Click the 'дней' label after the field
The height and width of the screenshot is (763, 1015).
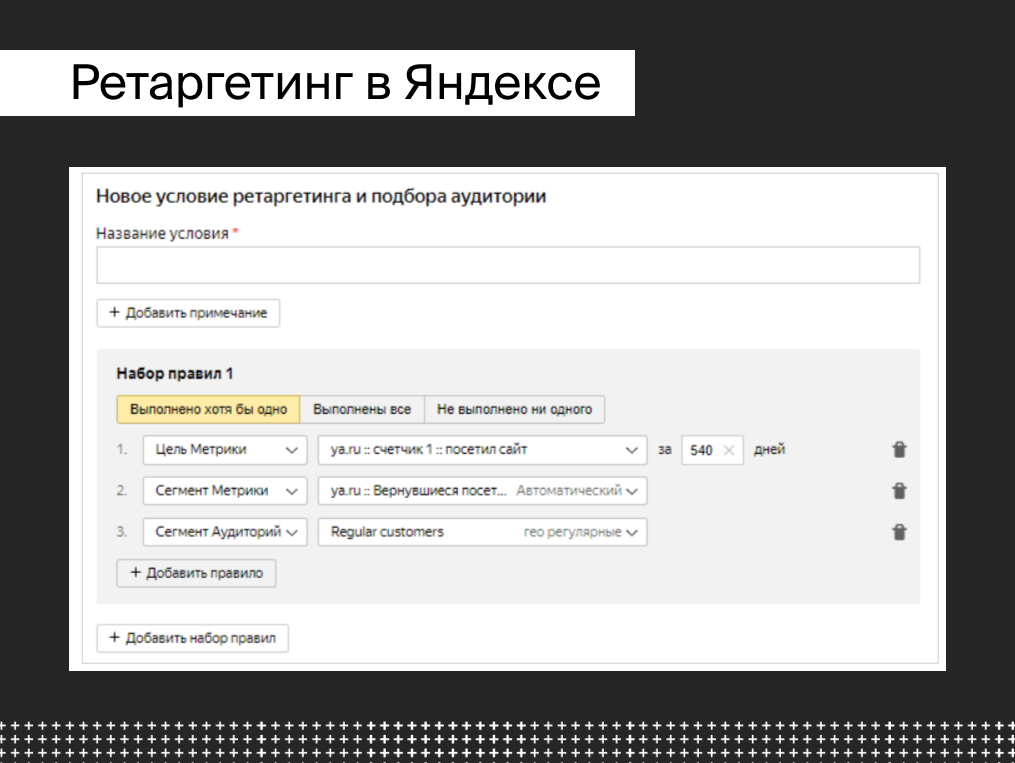769,449
